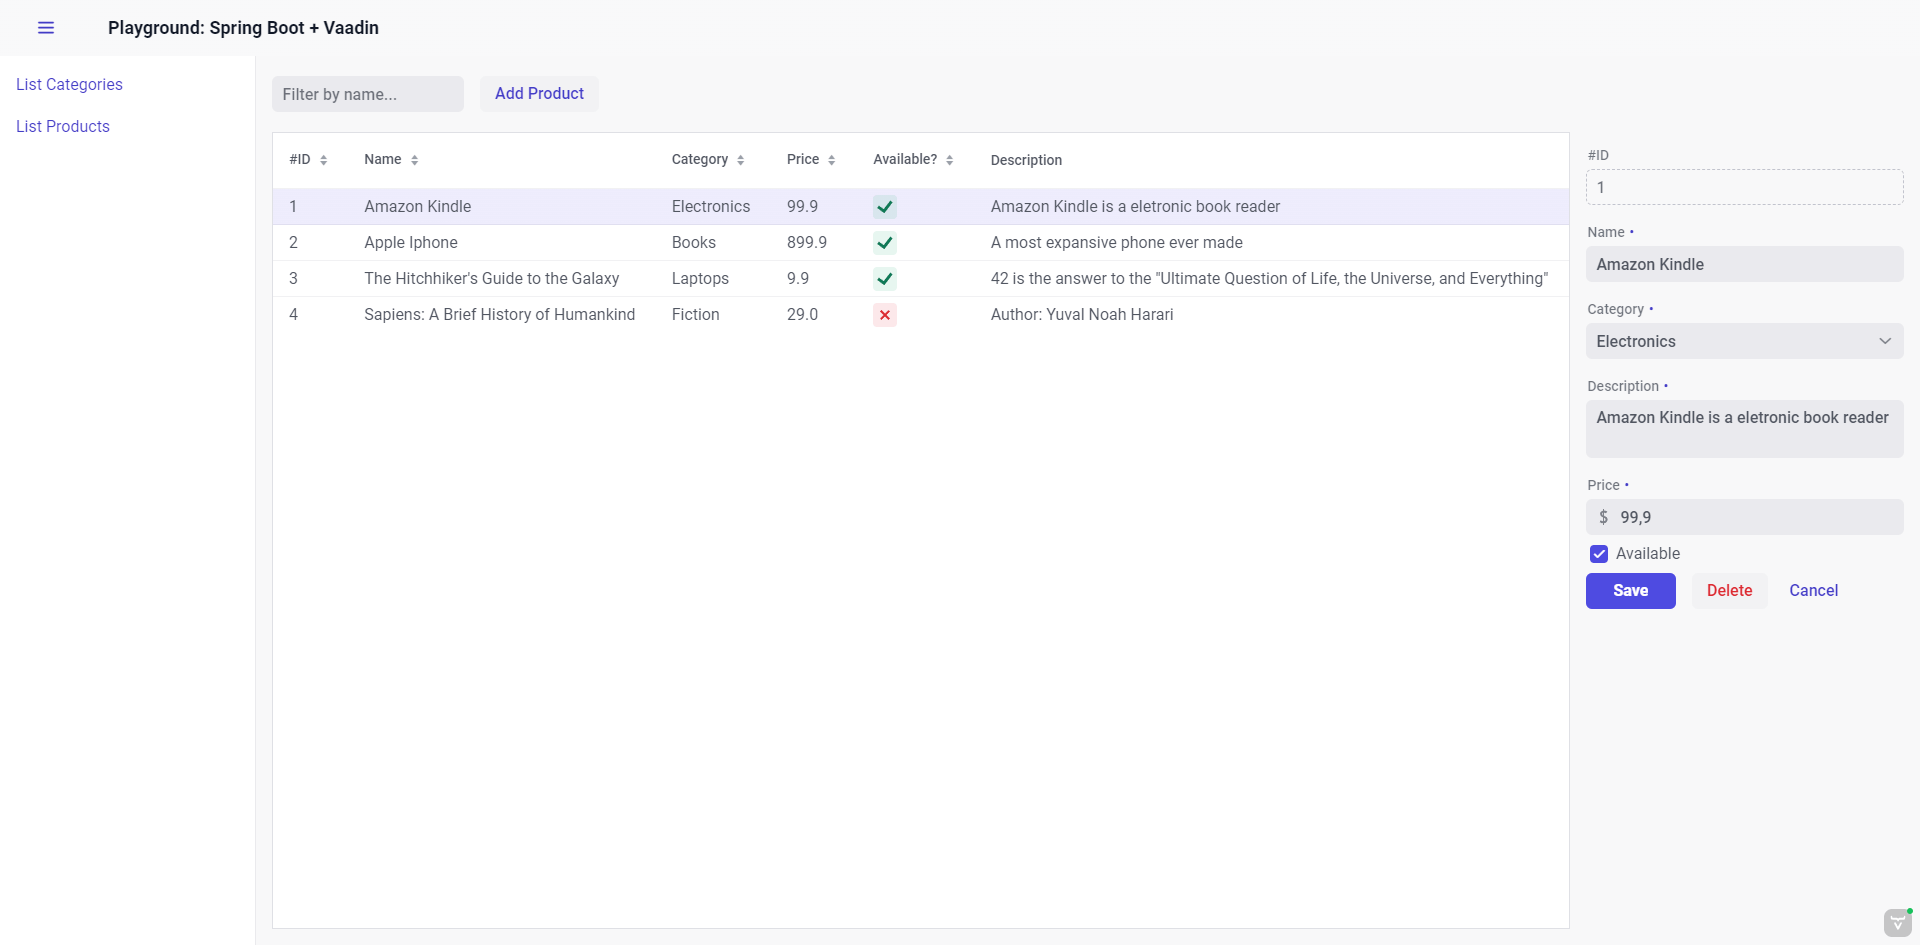Sort the table by #ID column
Screen dimensions: 1920x945
323,160
